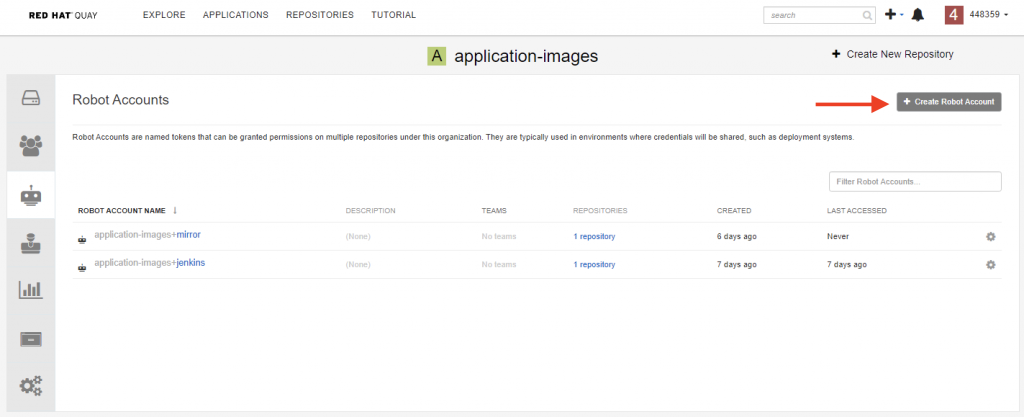Image resolution: width=1024 pixels, height=417 pixels.
Task: Open the 448359 user account menu
Action: coord(976,14)
